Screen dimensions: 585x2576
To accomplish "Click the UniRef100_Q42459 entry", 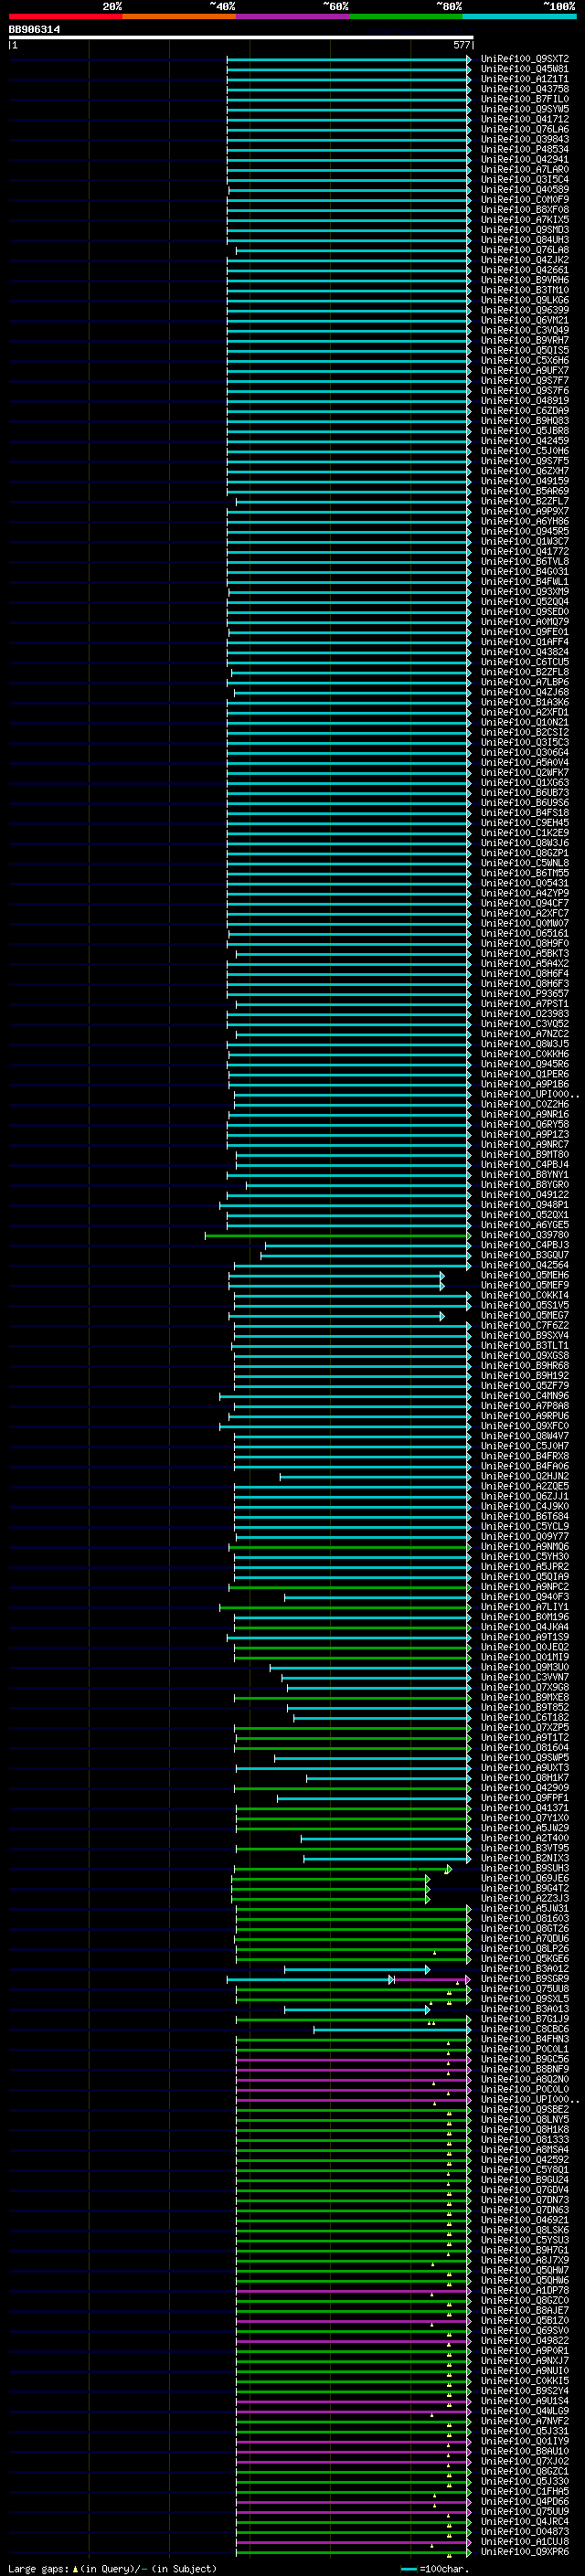I will tap(525, 440).
